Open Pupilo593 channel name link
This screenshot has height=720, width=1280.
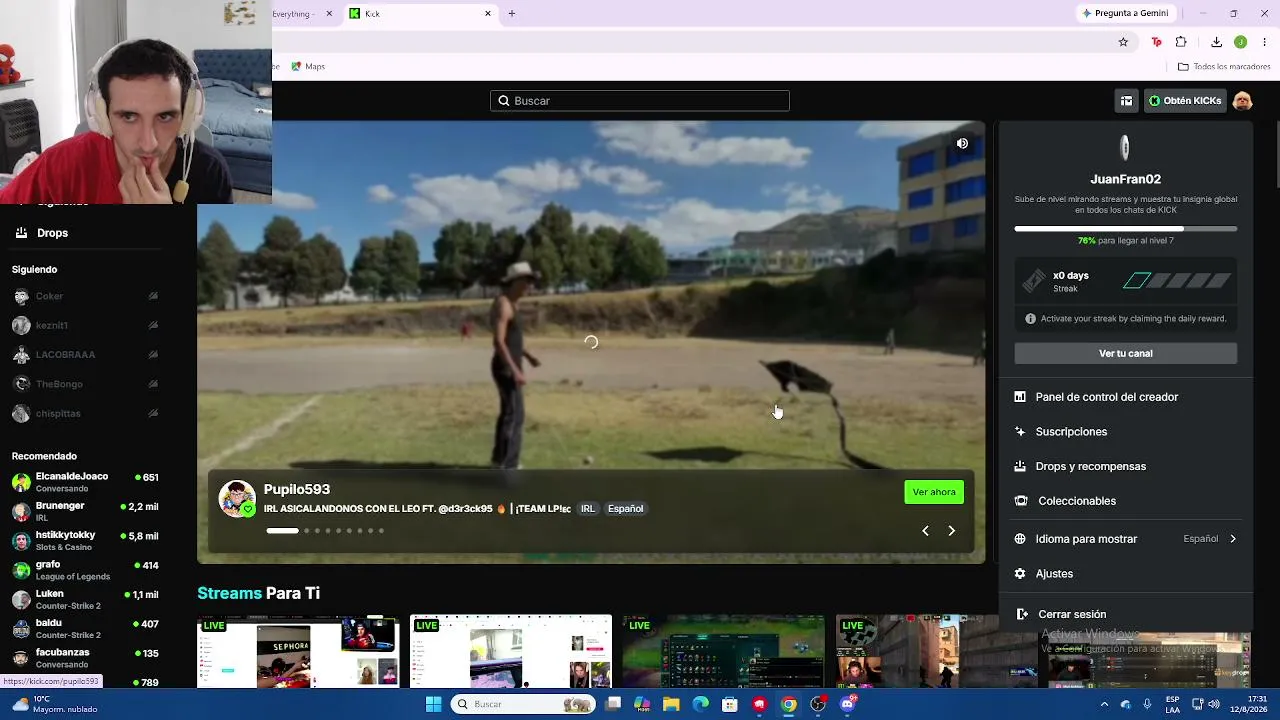tap(296, 489)
